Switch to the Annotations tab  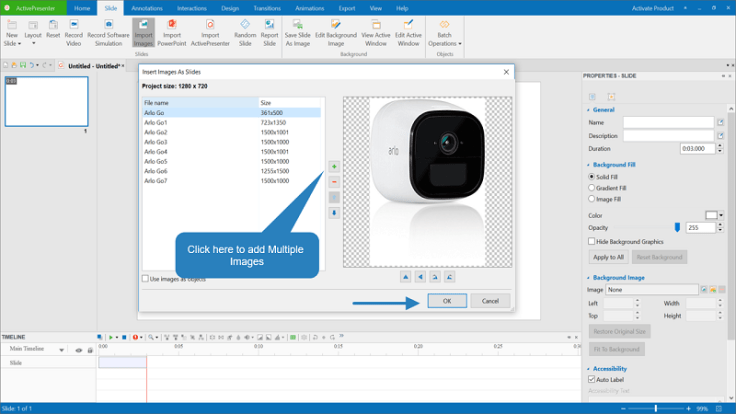pyautogui.click(x=146, y=8)
